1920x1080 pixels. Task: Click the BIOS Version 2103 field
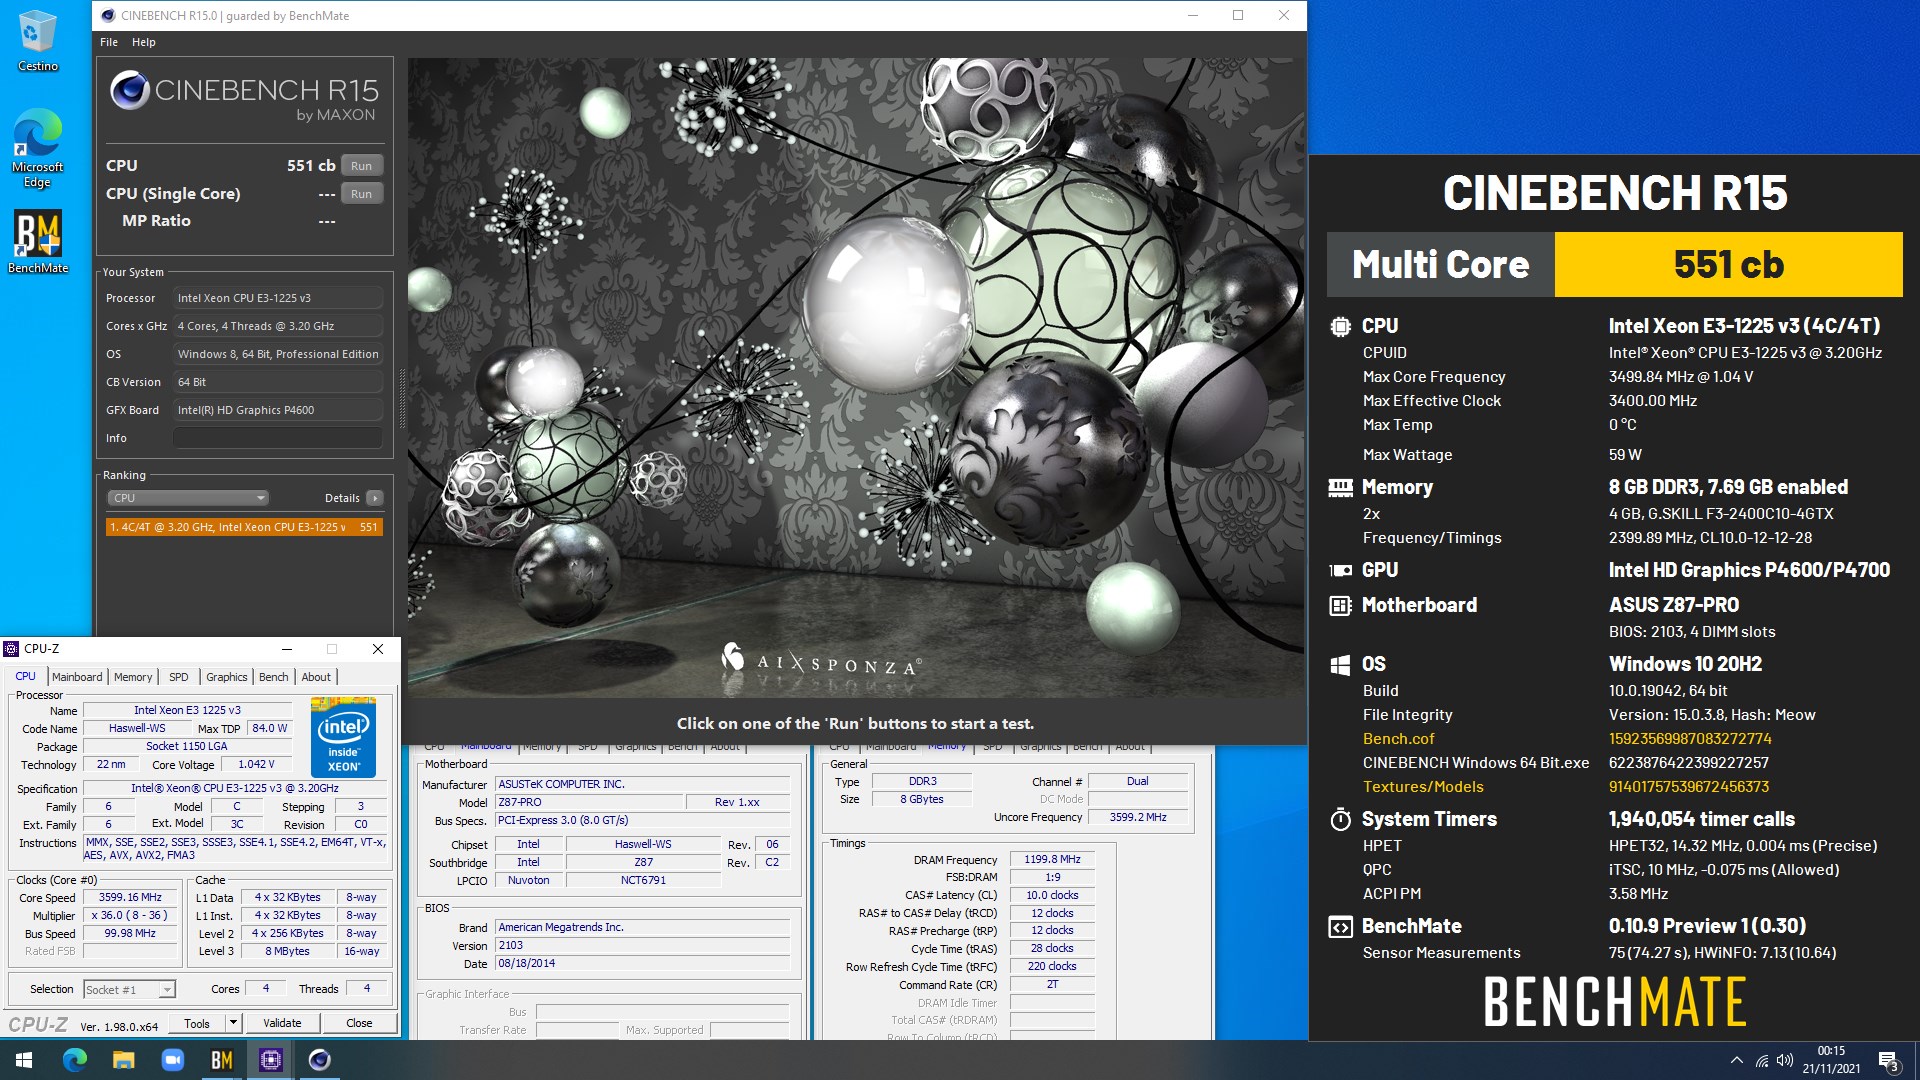pyautogui.click(x=643, y=945)
